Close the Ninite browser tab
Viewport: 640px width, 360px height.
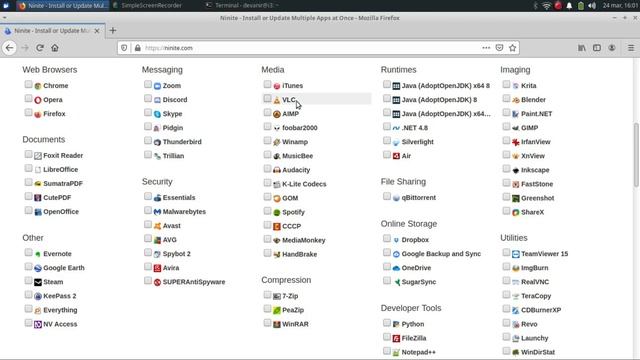(x=97, y=31)
